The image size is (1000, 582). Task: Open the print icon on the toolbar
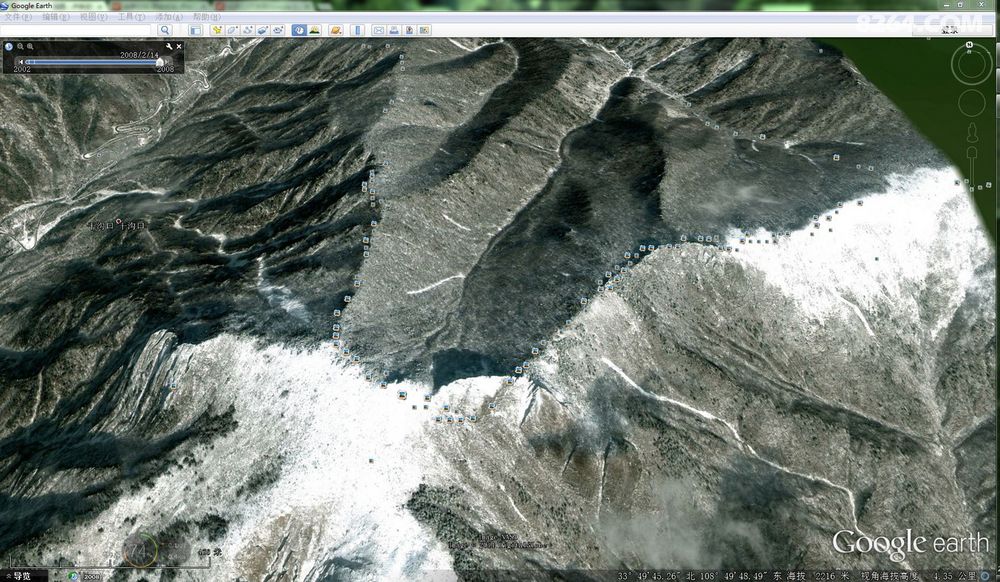point(394,31)
